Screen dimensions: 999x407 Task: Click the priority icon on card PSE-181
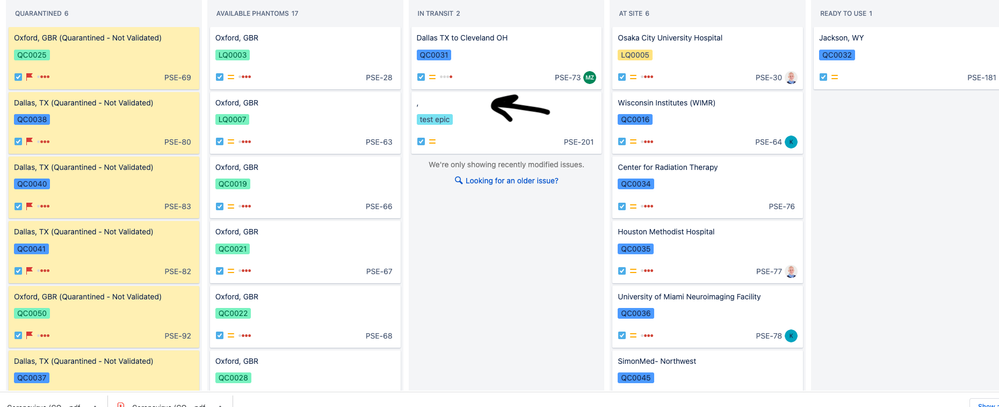(835, 77)
